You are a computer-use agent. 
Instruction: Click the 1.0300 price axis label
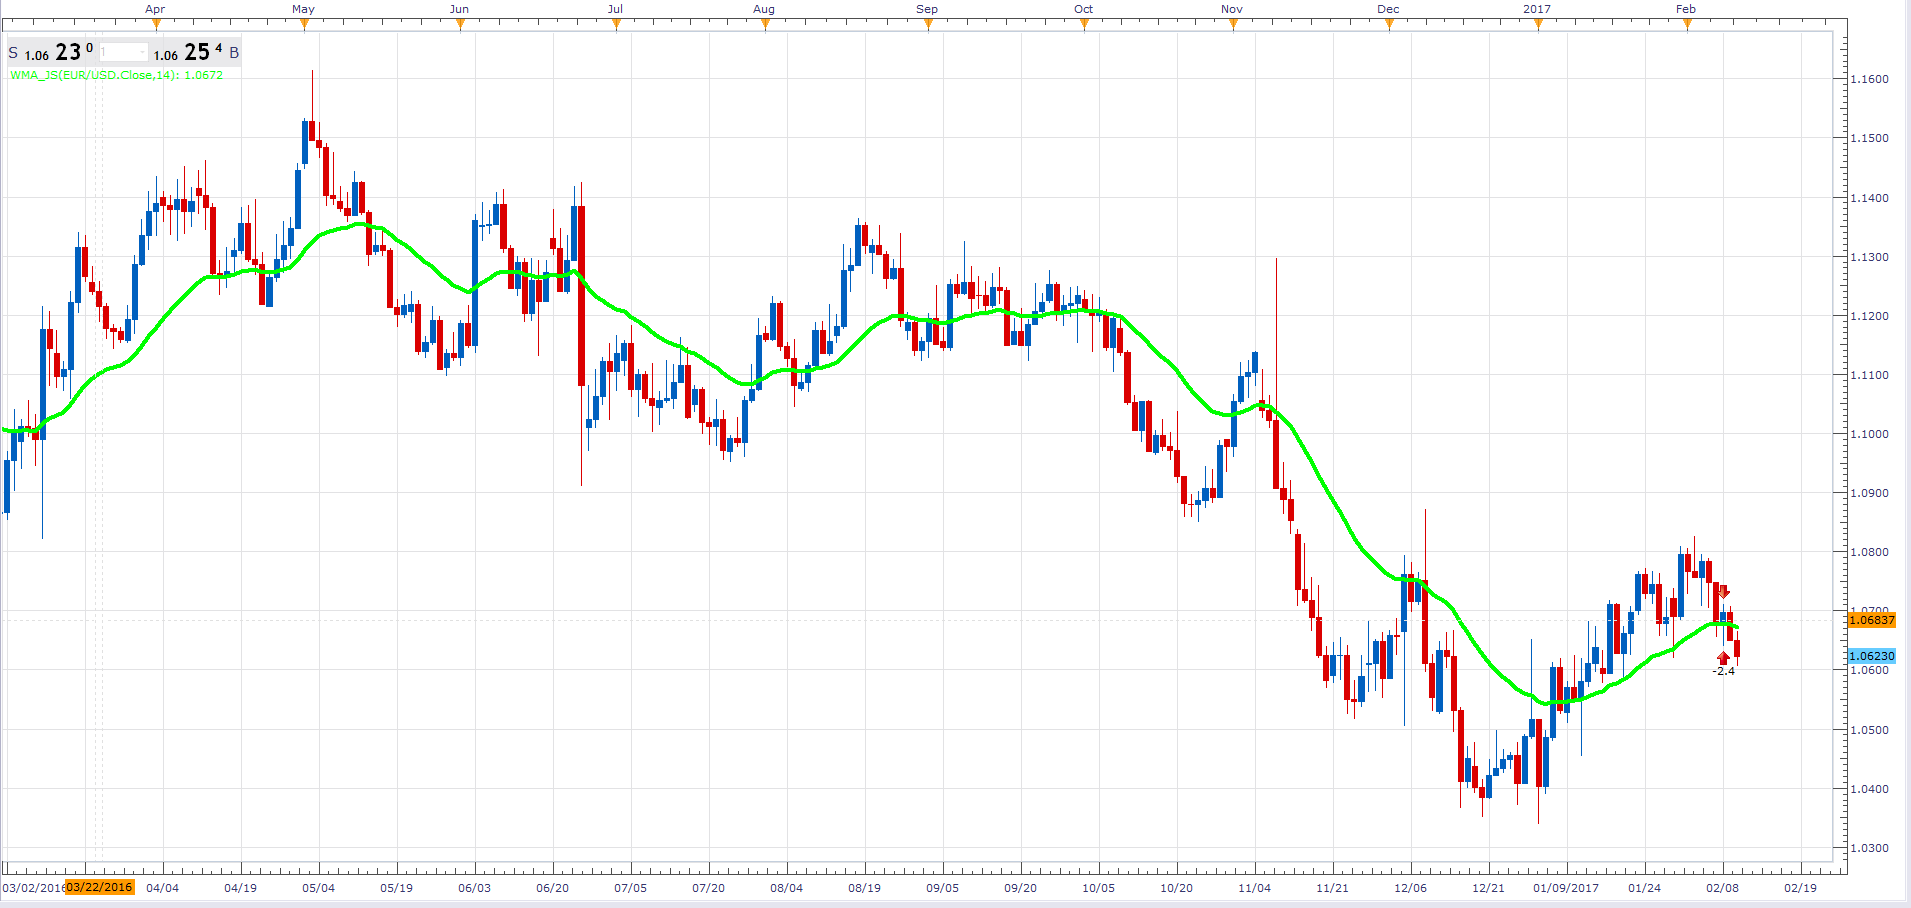pyautogui.click(x=1870, y=848)
